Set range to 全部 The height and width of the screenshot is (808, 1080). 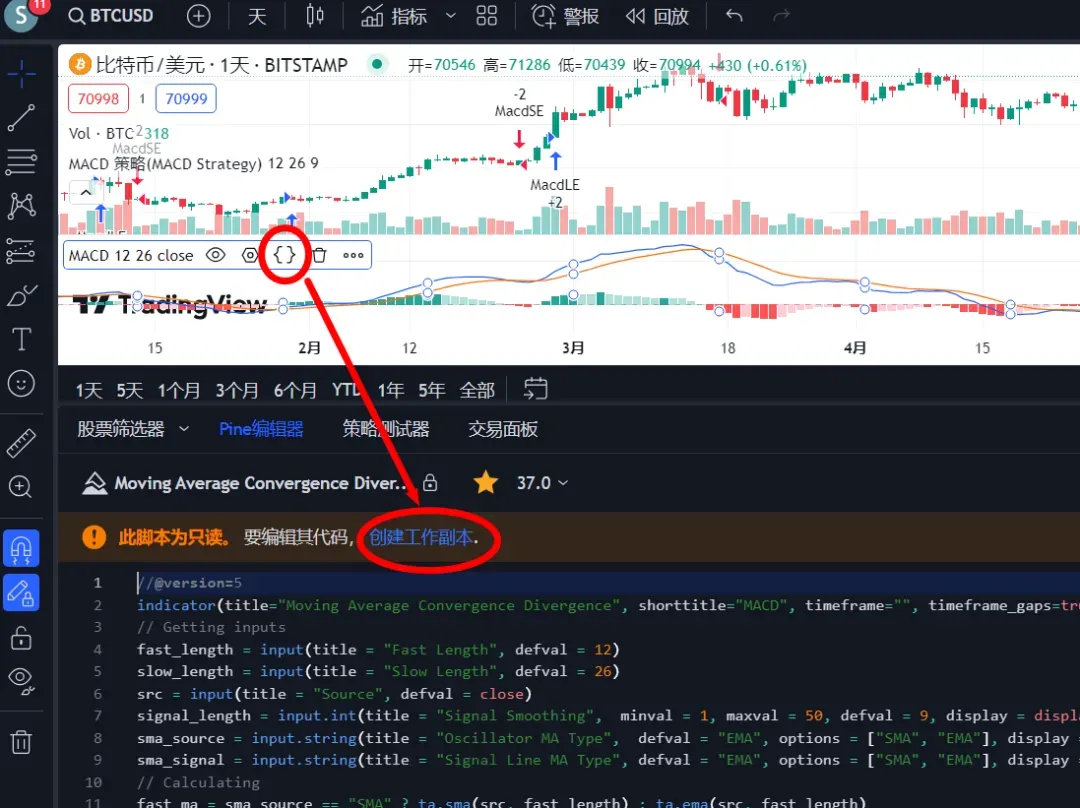point(477,391)
